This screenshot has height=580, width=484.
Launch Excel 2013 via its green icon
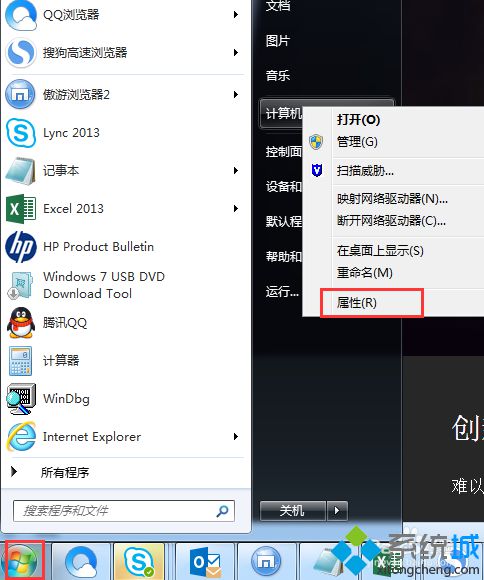coord(21,209)
